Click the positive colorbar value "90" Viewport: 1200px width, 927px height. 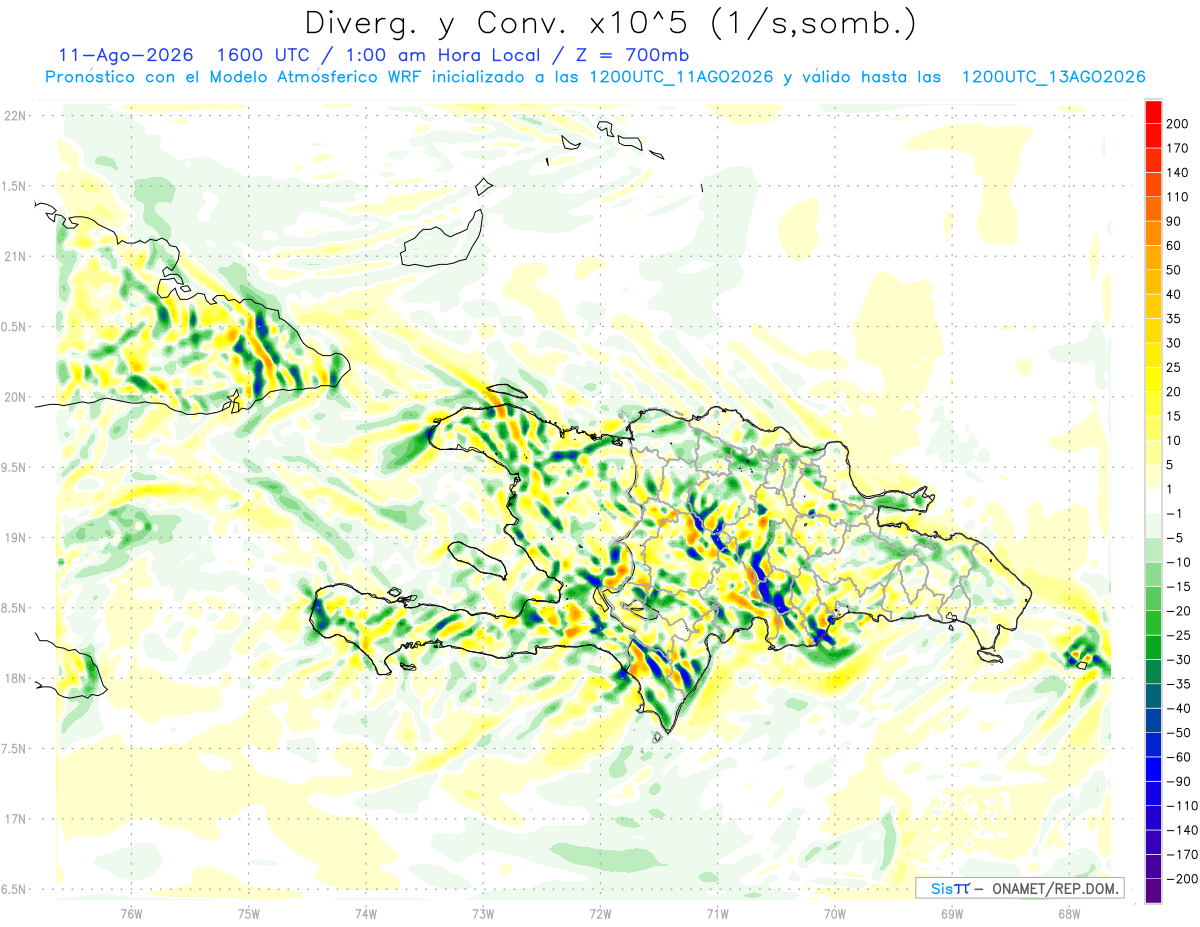1174,222
